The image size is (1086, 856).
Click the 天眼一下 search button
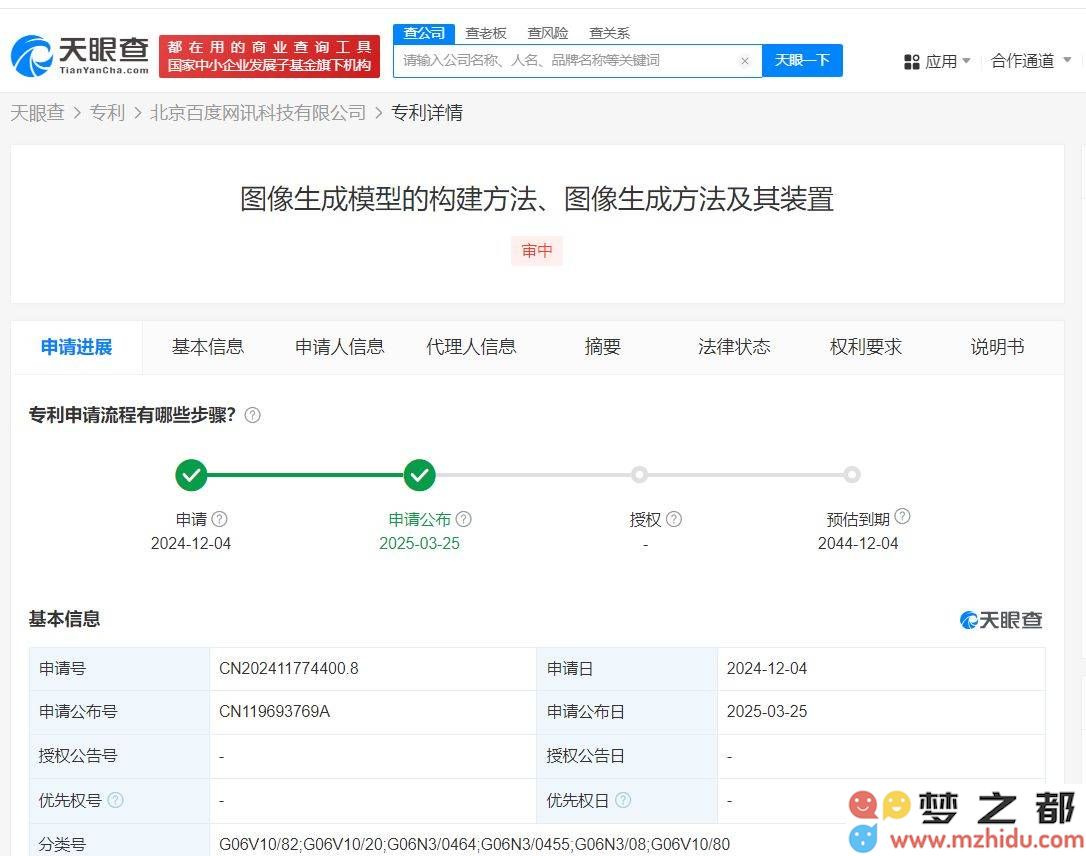point(802,60)
